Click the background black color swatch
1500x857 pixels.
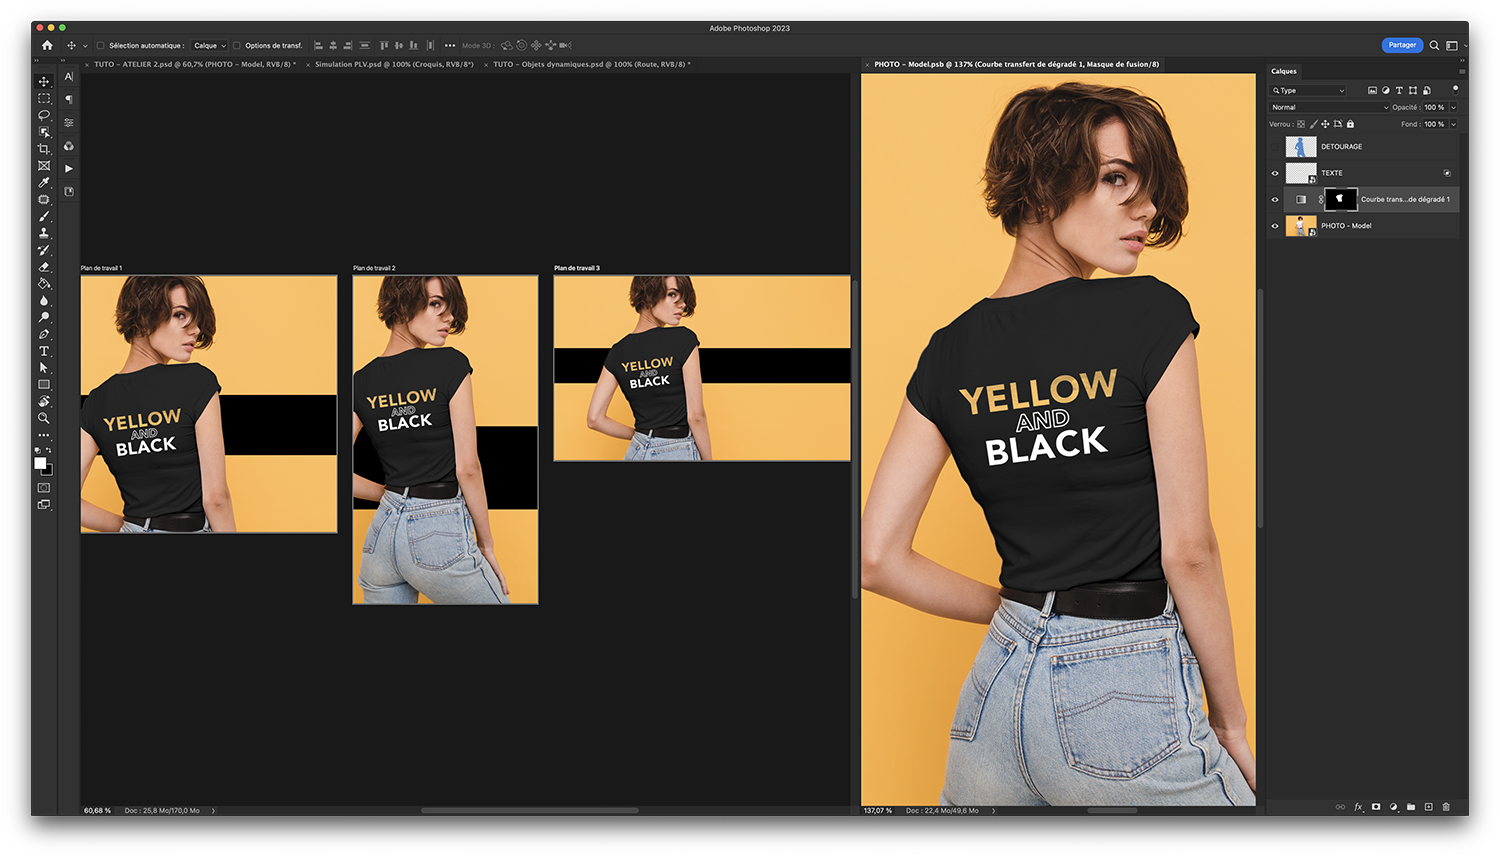[48, 470]
